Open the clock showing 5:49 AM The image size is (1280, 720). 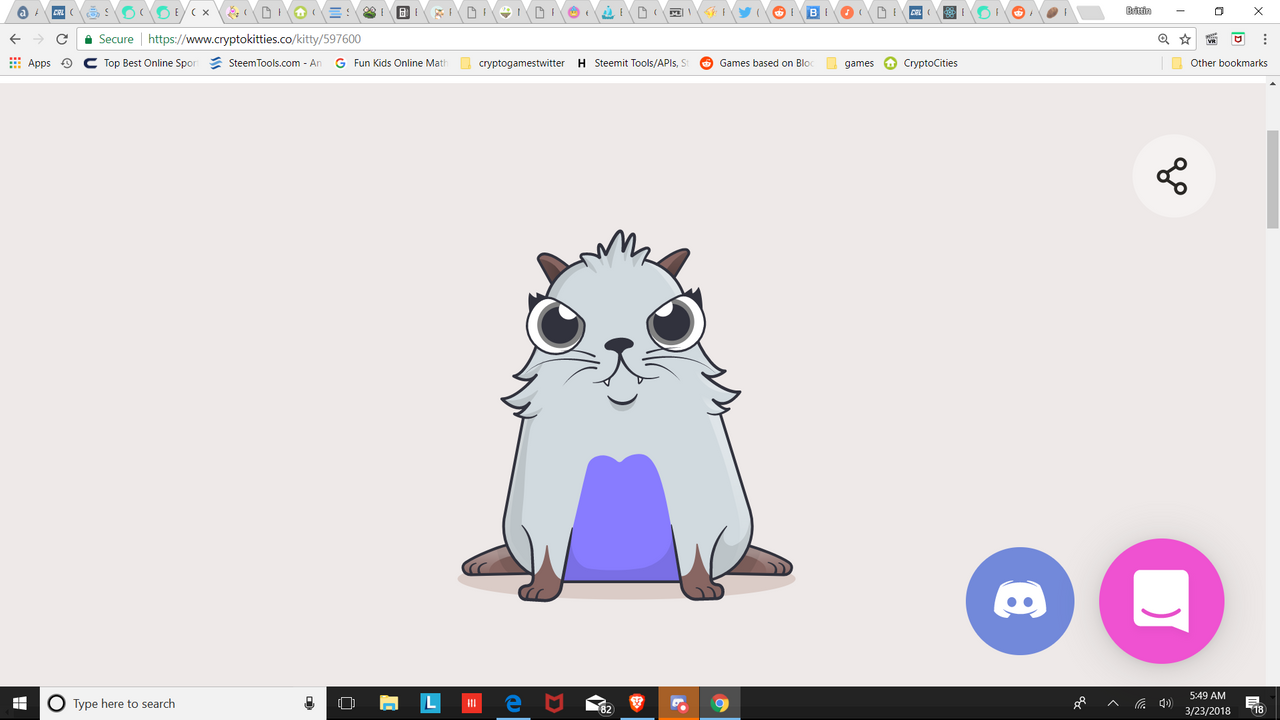pos(1208,703)
